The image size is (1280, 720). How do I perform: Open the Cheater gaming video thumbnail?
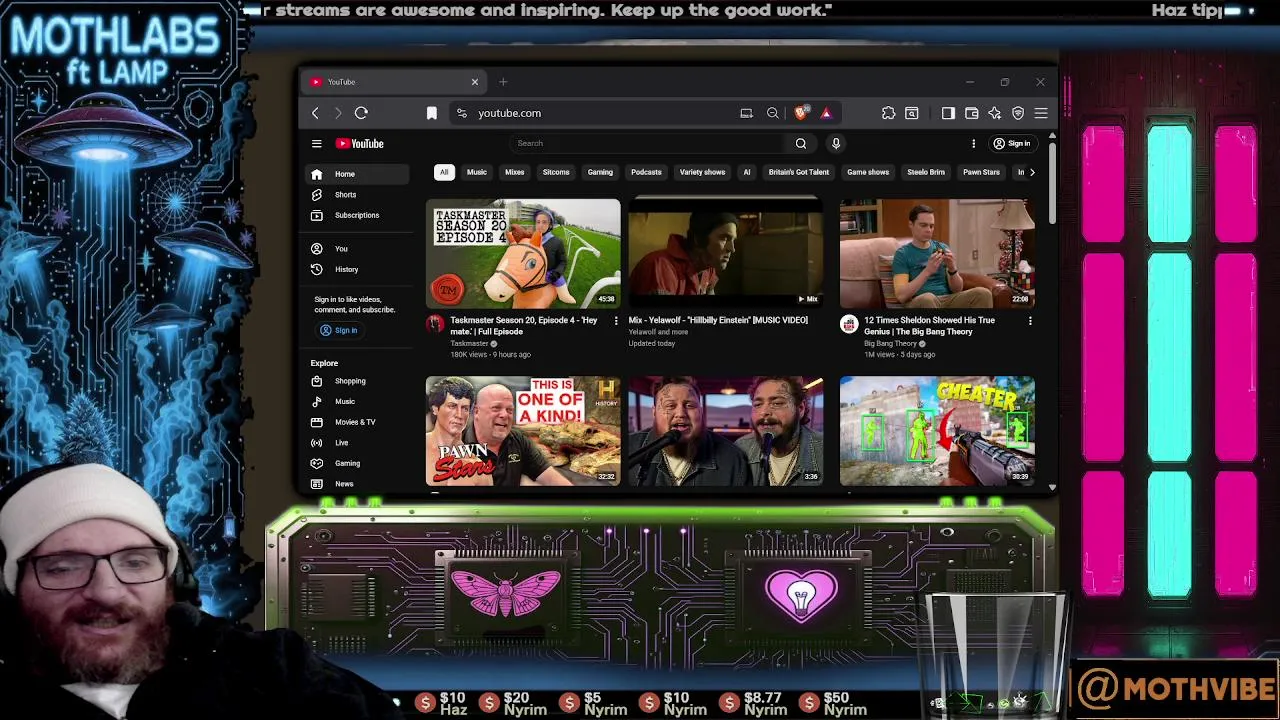pyautogui.click(x=937, y=431)
